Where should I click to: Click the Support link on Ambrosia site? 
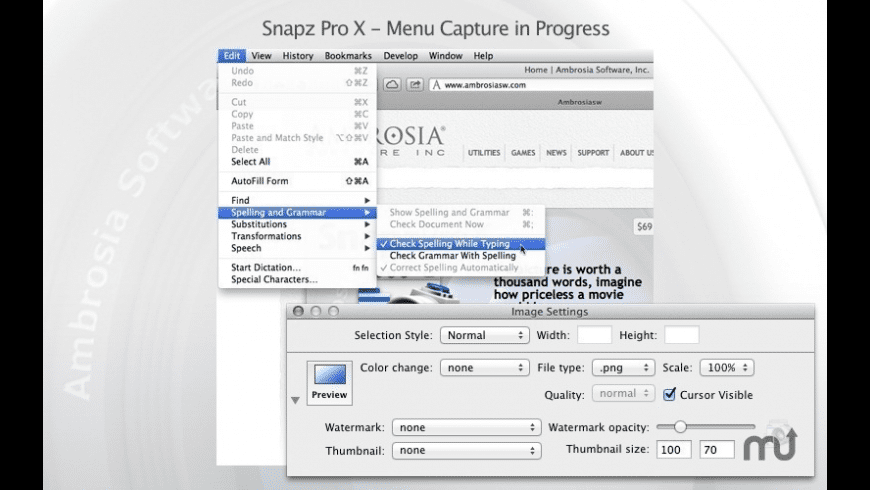[x=593, y=153]
